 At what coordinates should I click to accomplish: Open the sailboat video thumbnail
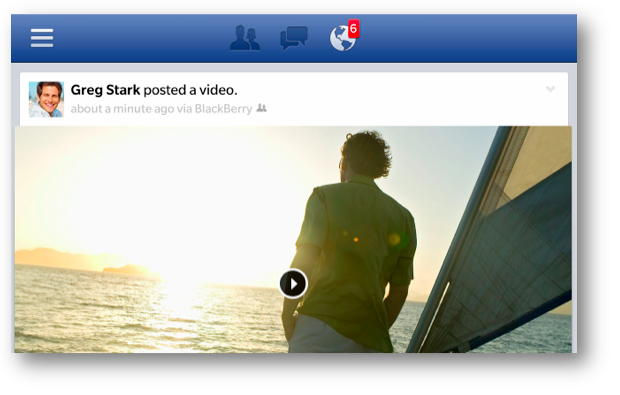(x=293, y=239)
